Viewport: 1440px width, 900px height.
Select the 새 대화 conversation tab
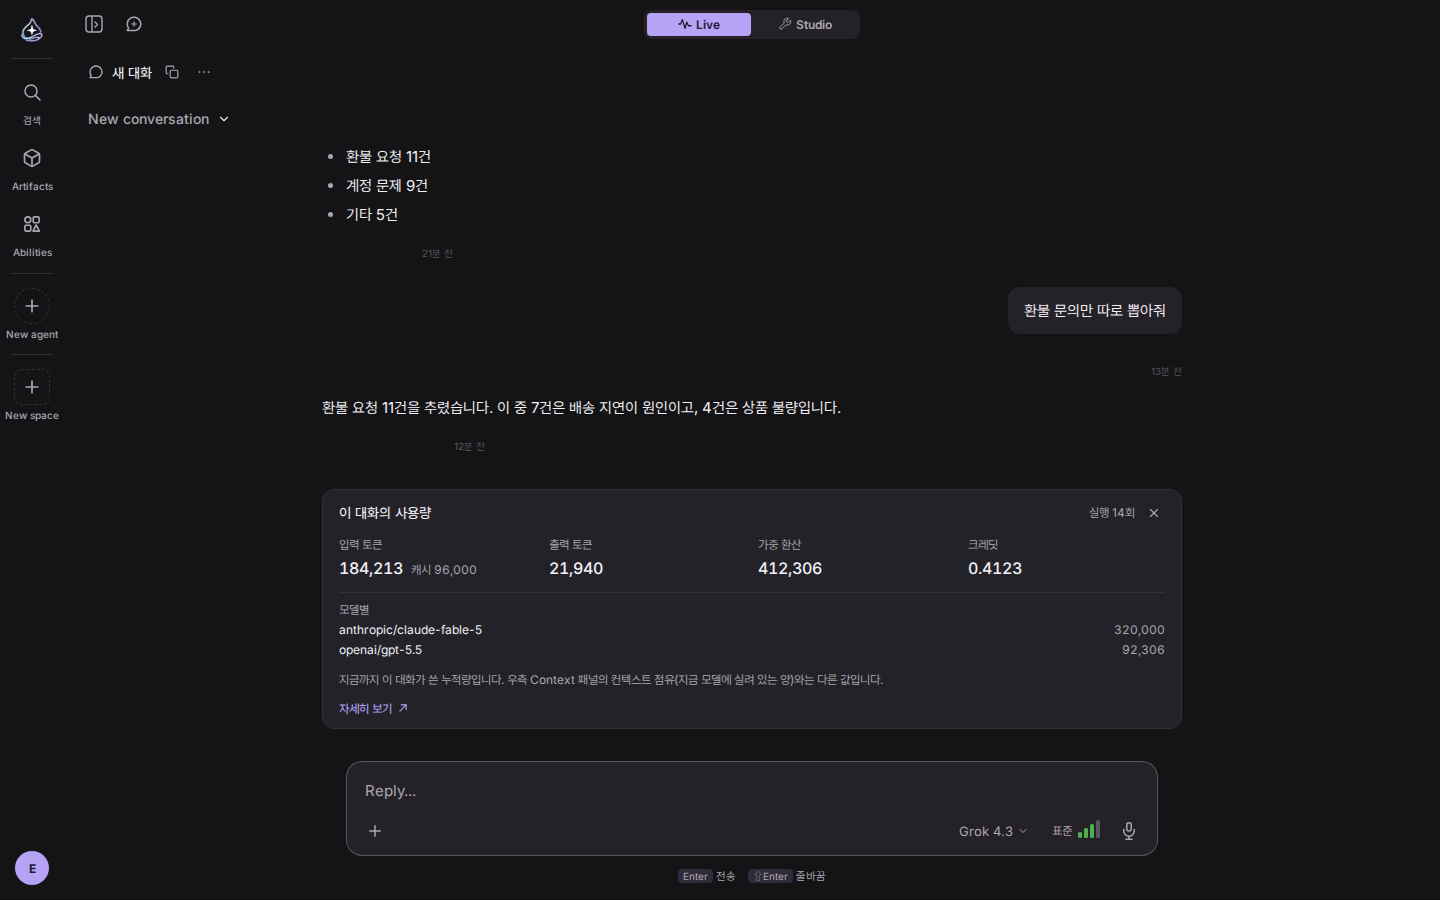point(120,72)
